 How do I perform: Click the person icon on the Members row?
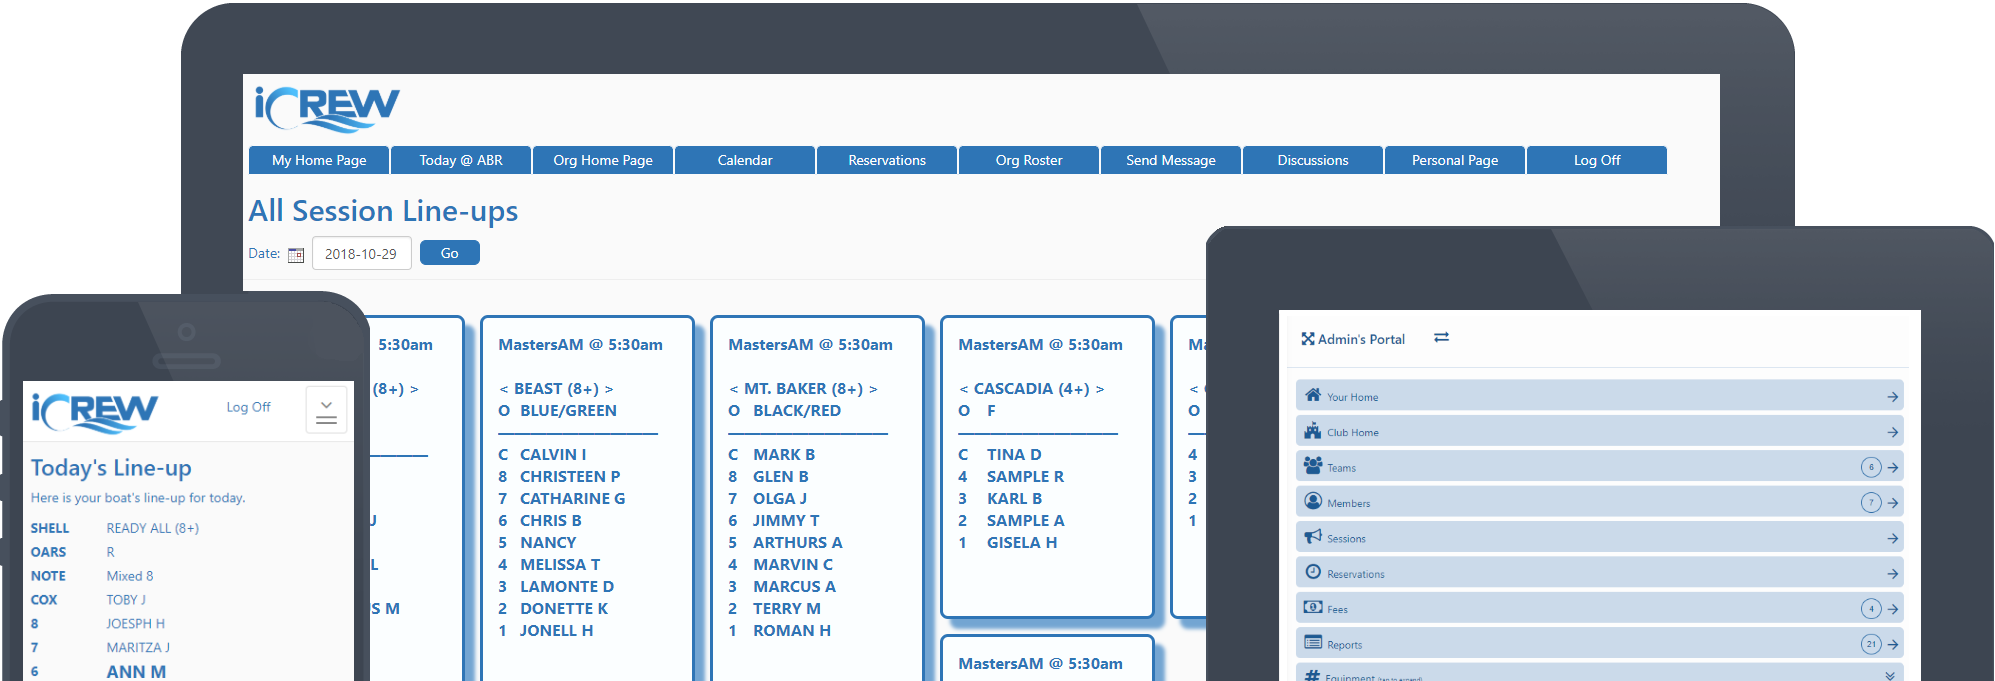pyautogui.click(x=1313, y=501)
